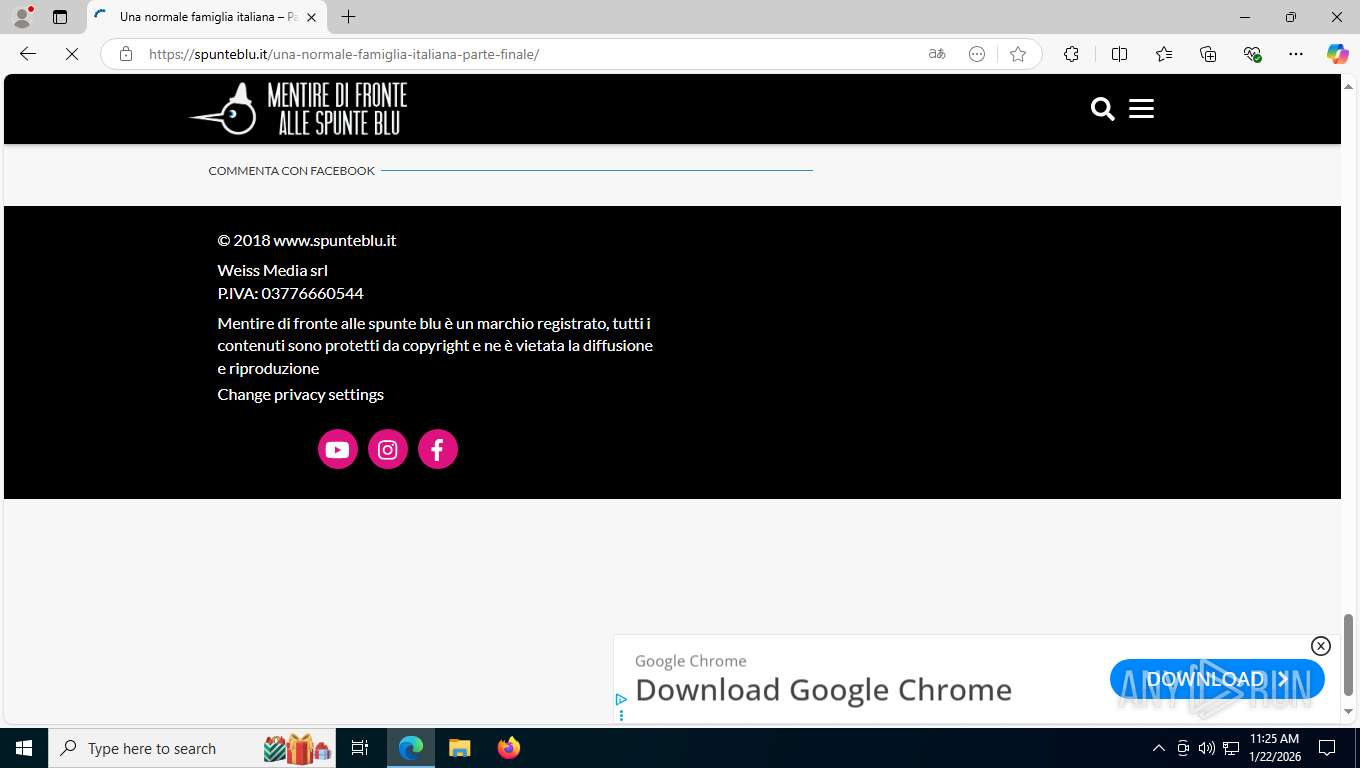Close the Google Chrome ad banner
This screenshot has width=1360, height=768.
1320,646
